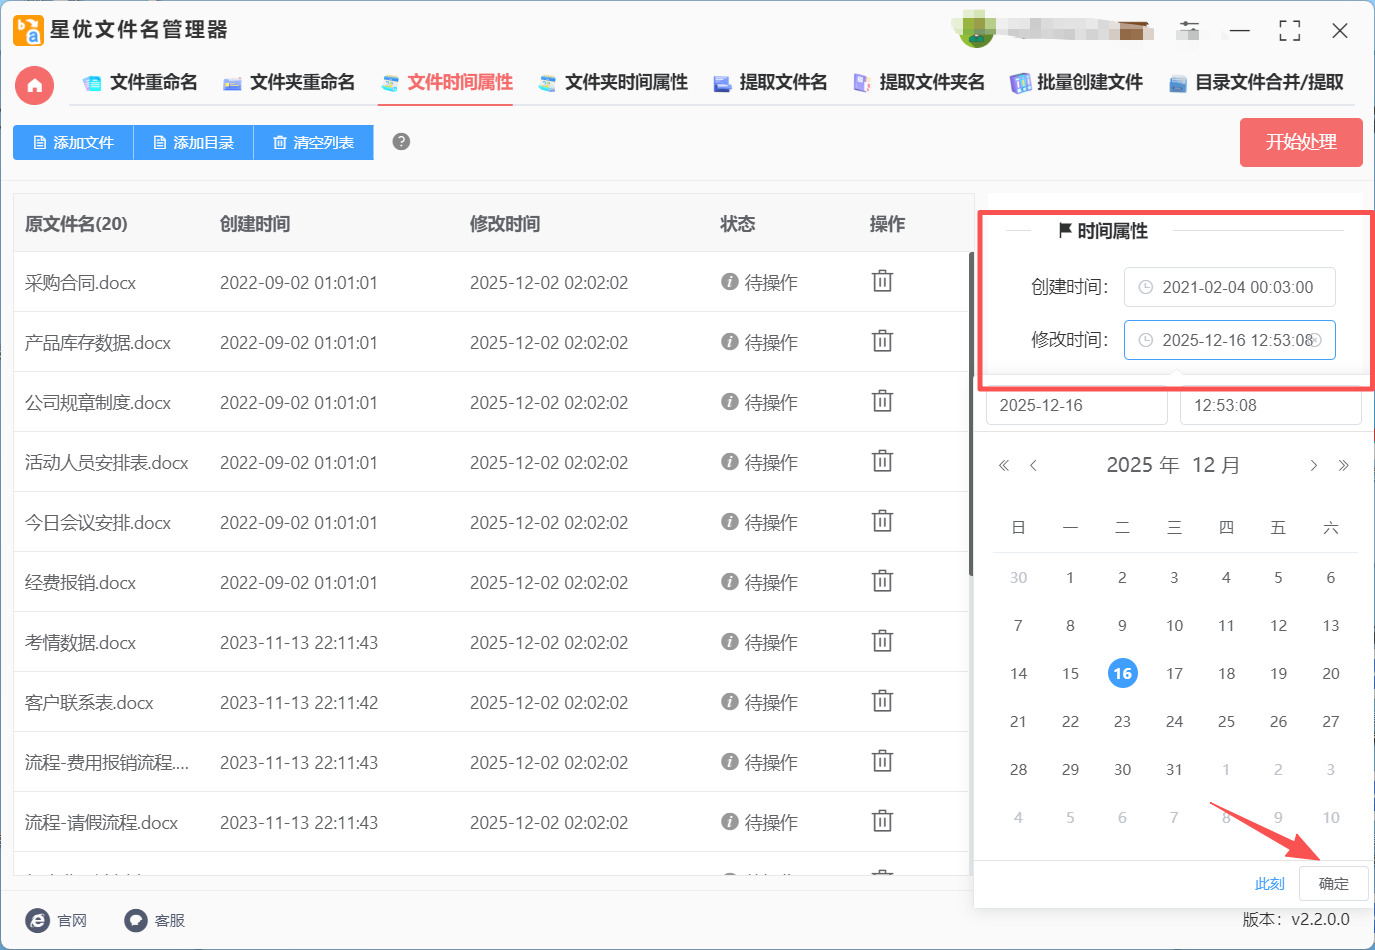Screen dimensions: 1375x950
Task: Click the 此刻 link
Action: coord(1269,884)
